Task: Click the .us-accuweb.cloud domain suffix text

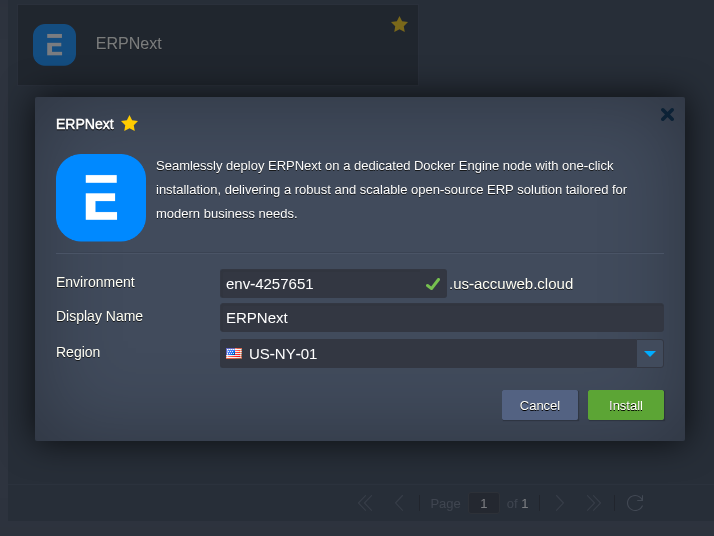Action: [511, 284]
